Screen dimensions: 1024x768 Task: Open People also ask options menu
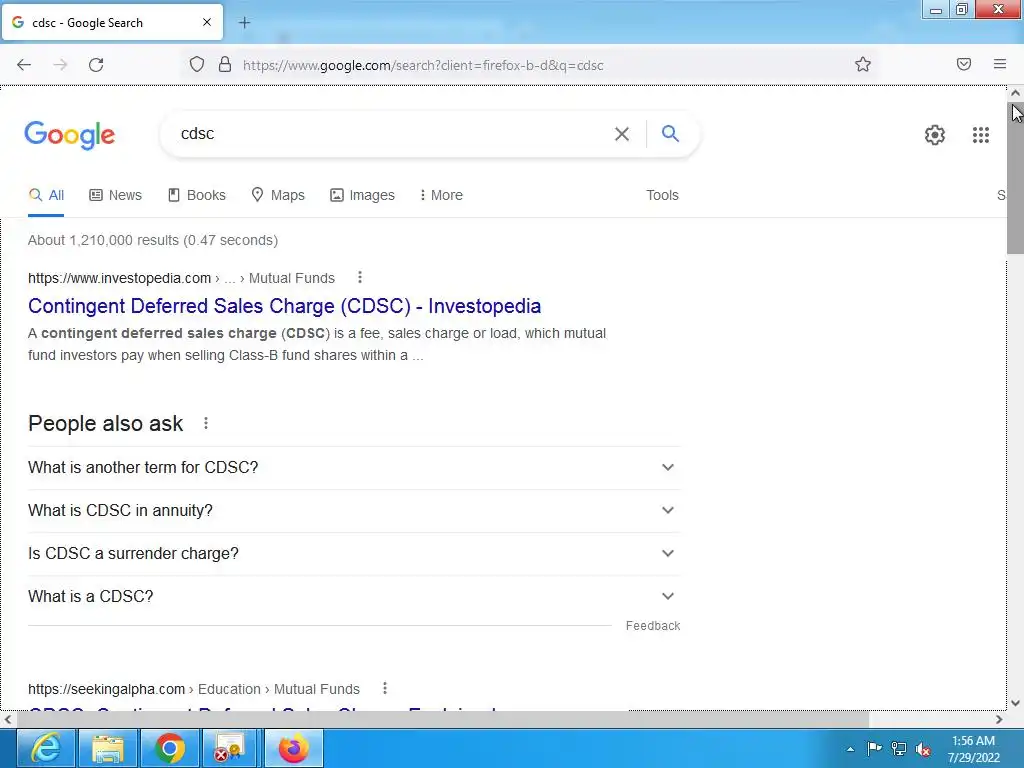click(206, 423)
